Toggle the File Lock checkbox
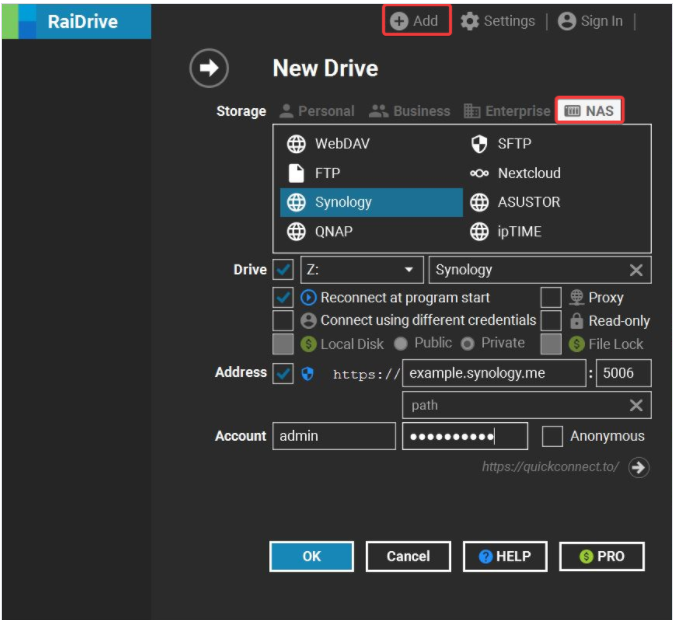Image resolution: width=674 pixels, height=620 pixels. click(551, 344)
